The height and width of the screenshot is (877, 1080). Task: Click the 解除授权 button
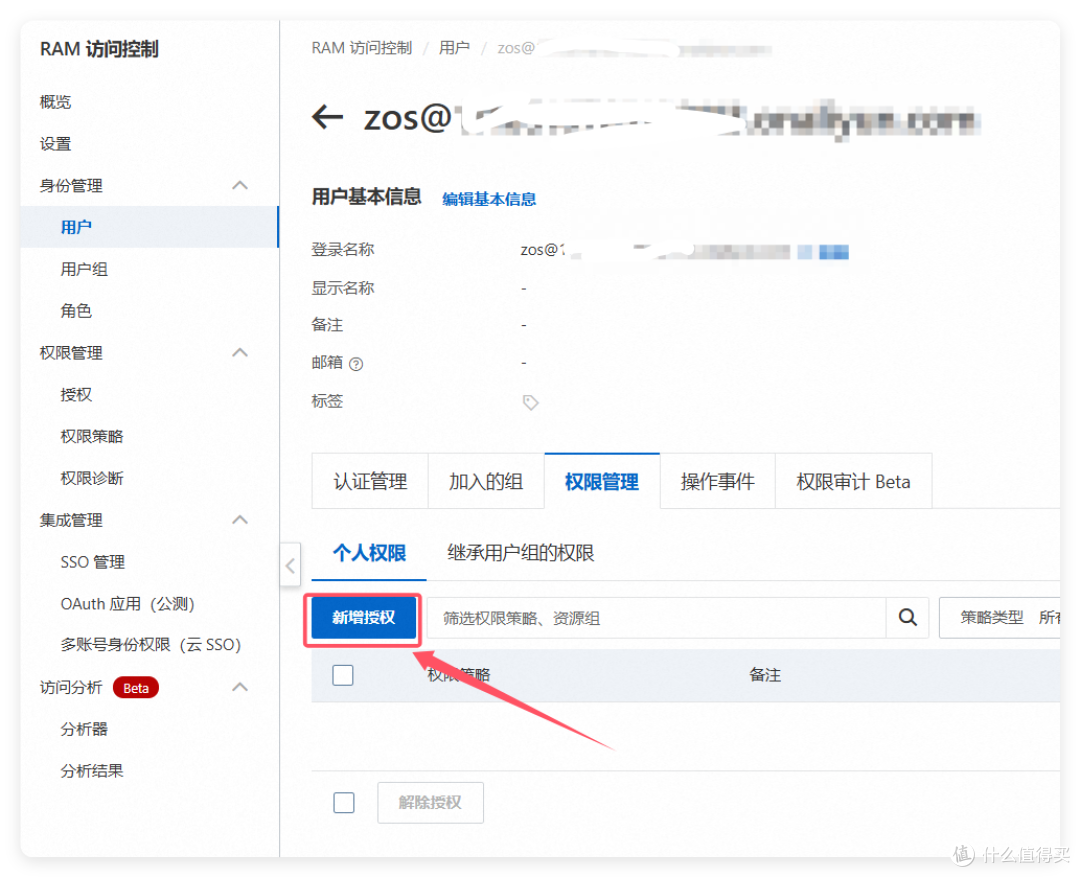tap(430, 802)
